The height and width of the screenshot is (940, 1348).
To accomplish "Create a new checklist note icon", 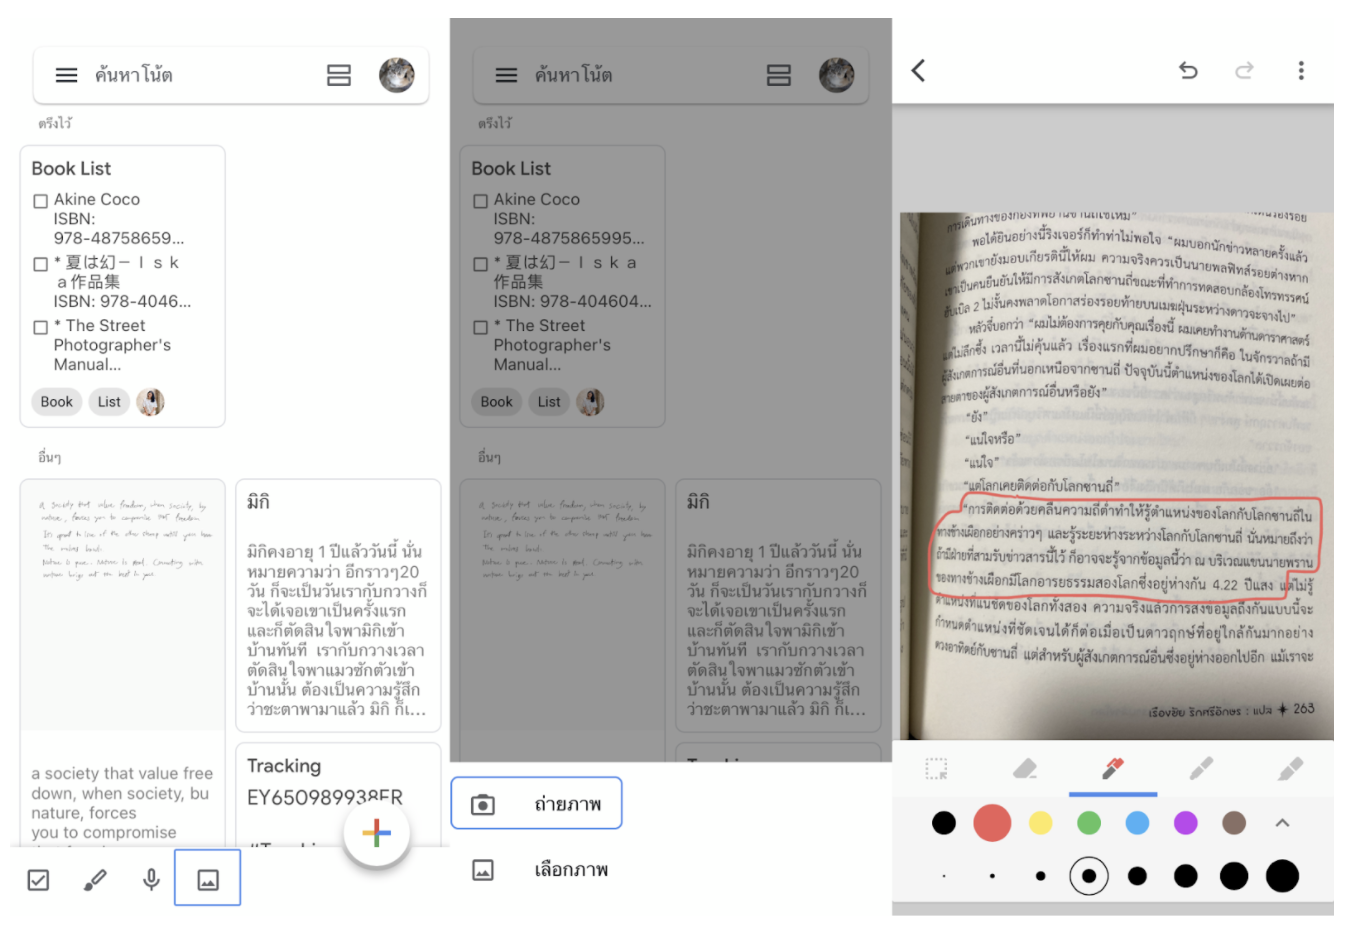I will click(x=38, y=880).
